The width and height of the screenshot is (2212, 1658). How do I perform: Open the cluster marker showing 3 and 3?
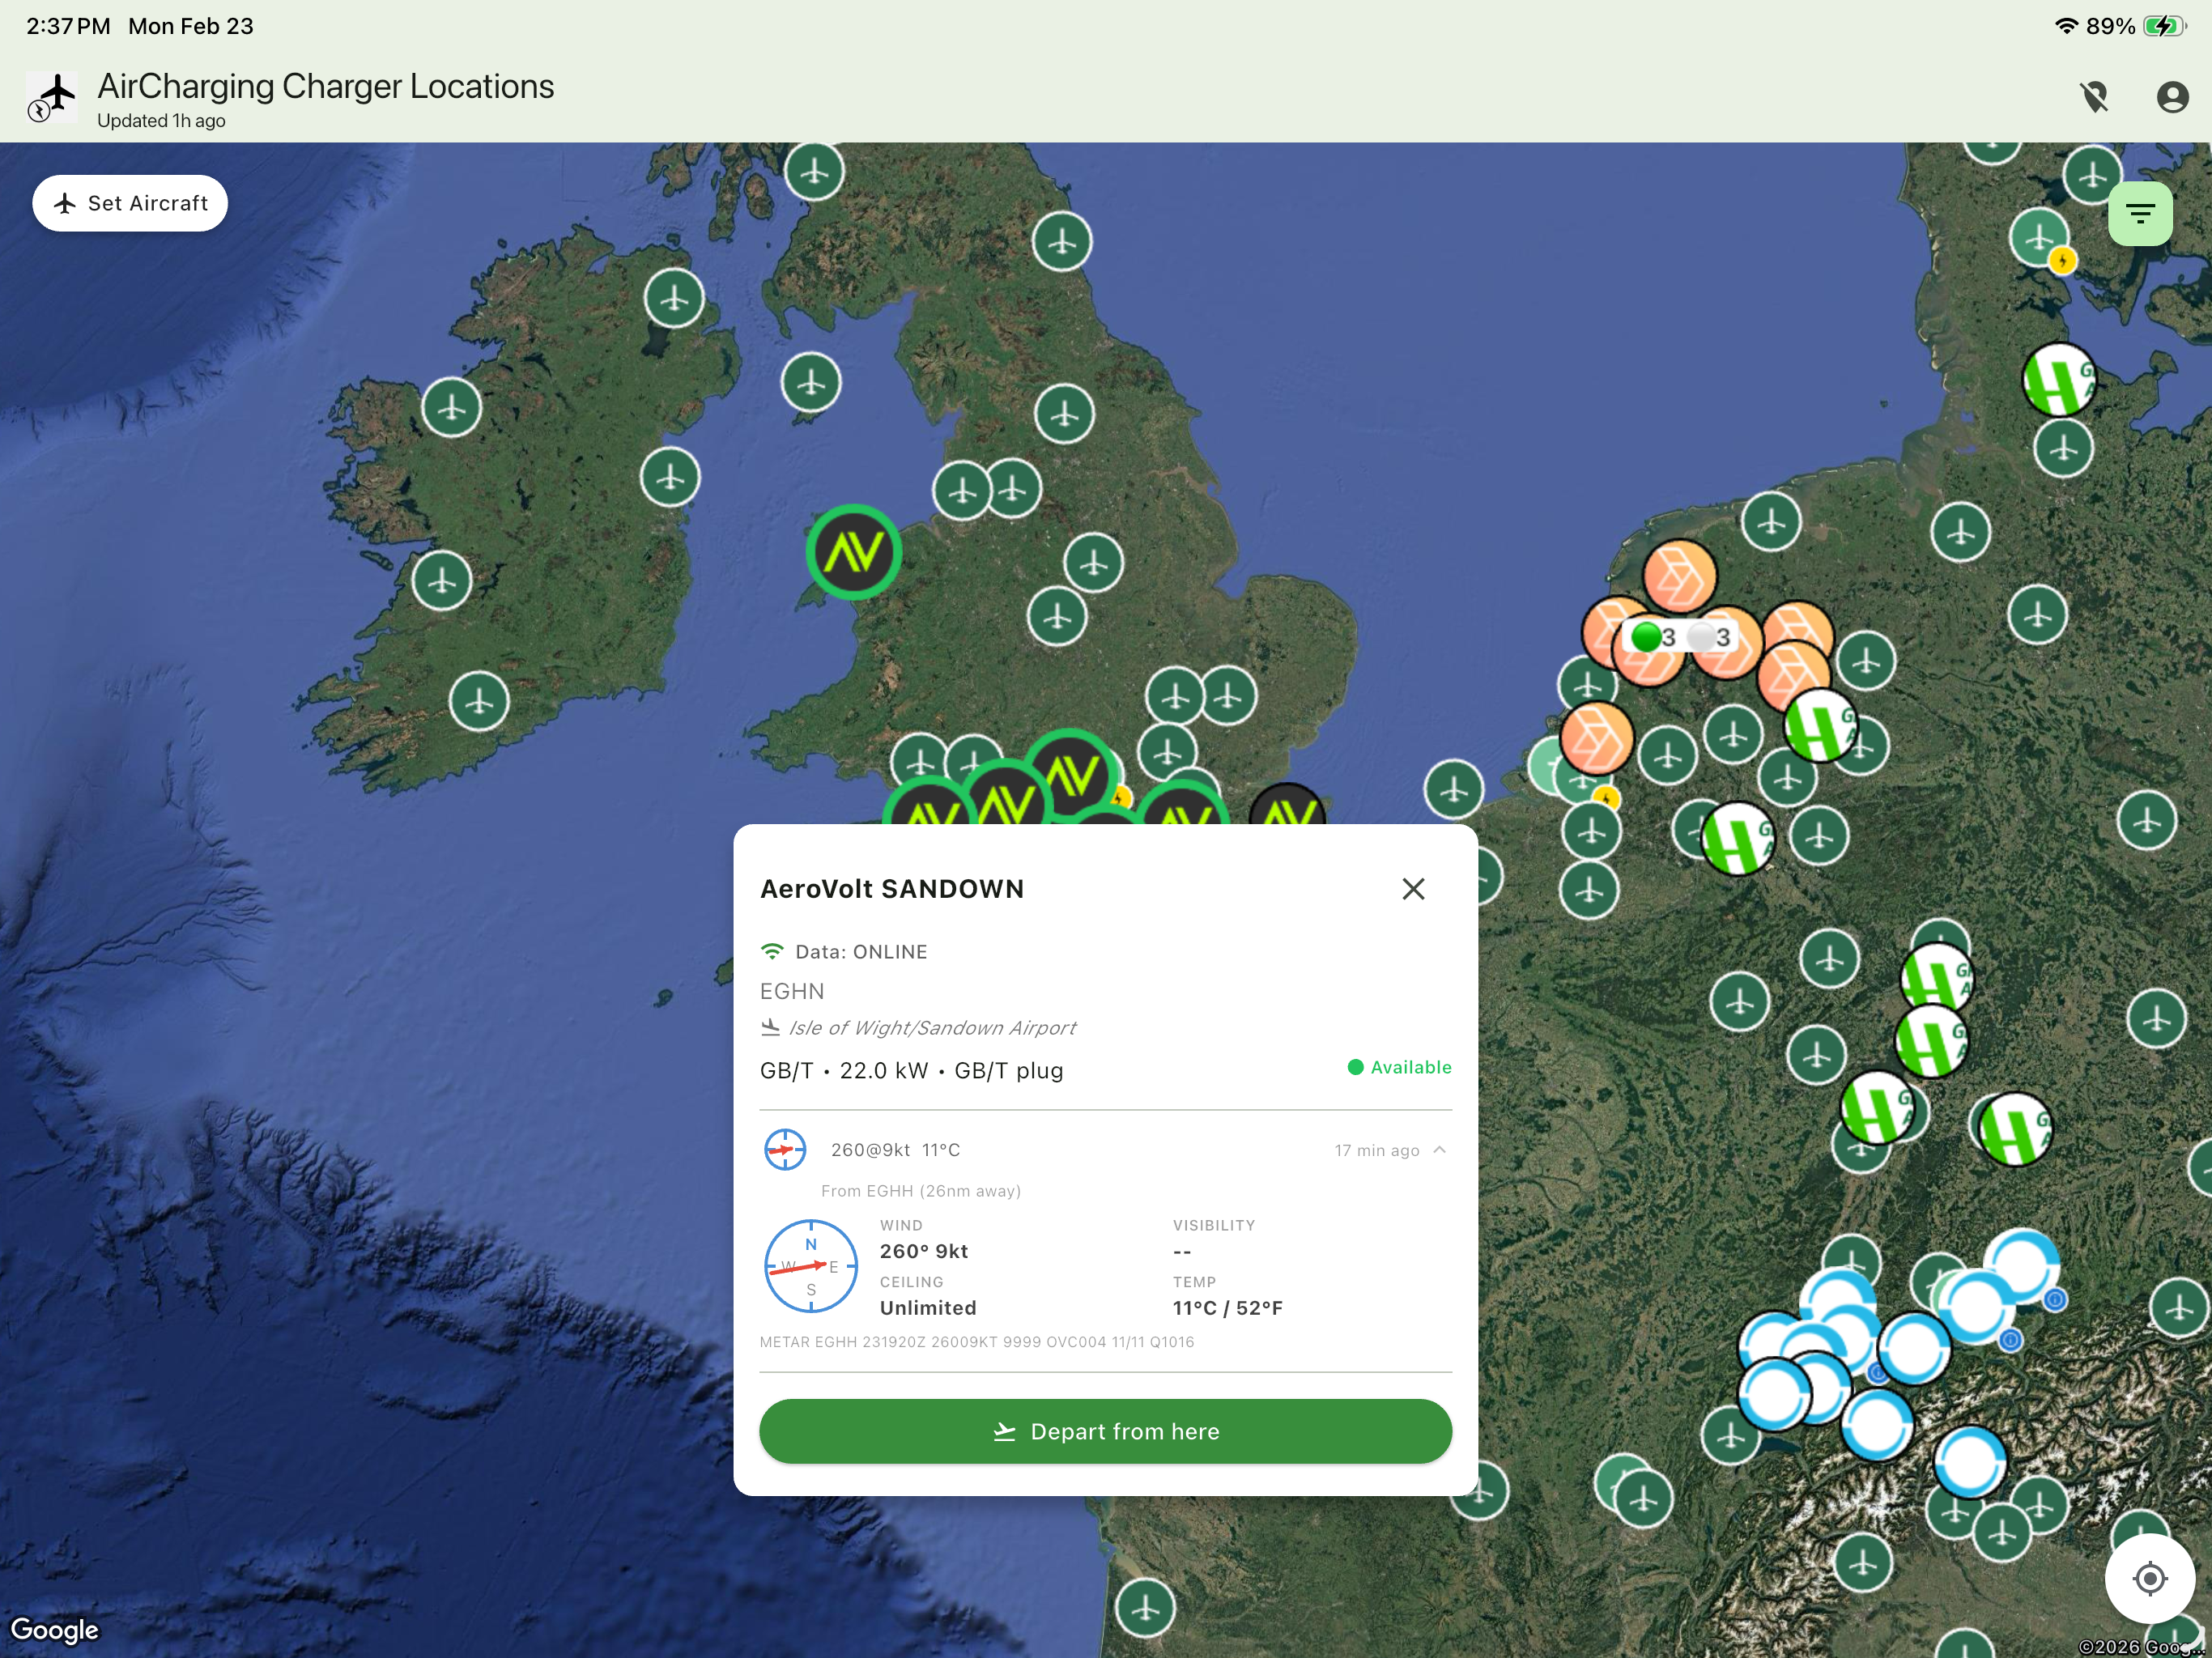pos(1682,637)
